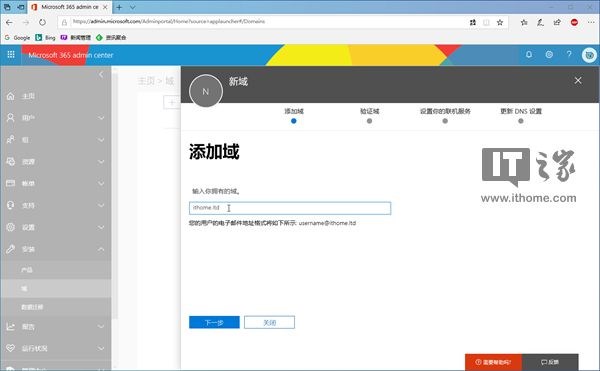
Task: Expand the 支持 sidebar chevron
Action: (101, 205)
